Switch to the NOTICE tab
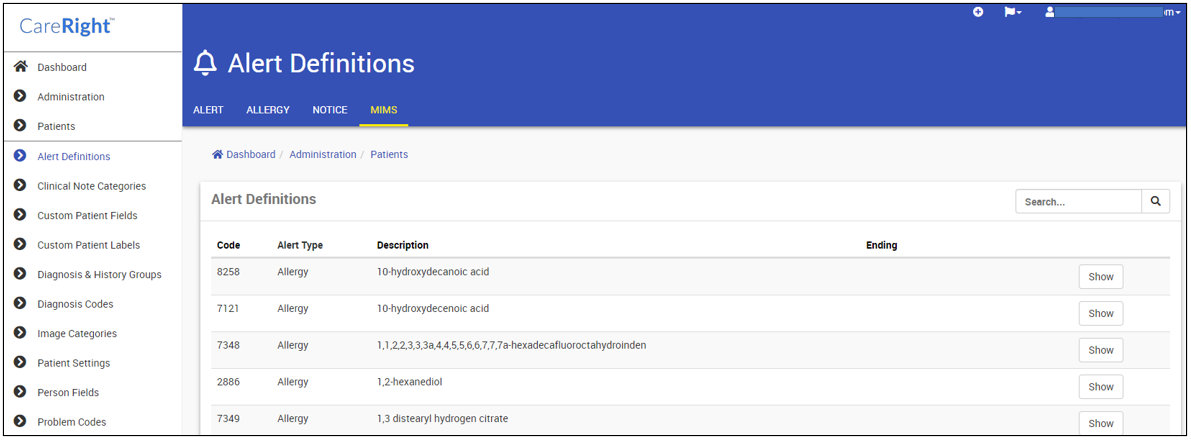The height and width of the screenshot is (443, 1191). point(330,110)
